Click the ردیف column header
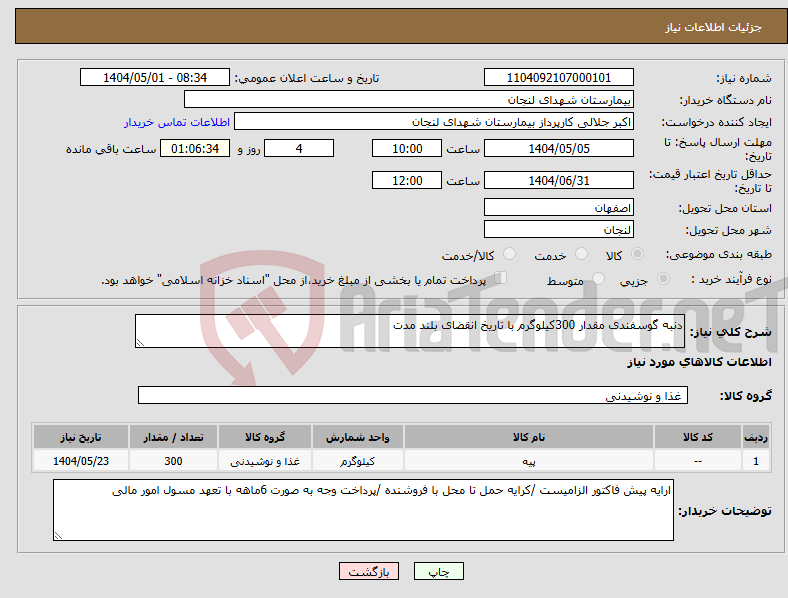The height and width of the screenshot is (598, 788). click(756, 437)
